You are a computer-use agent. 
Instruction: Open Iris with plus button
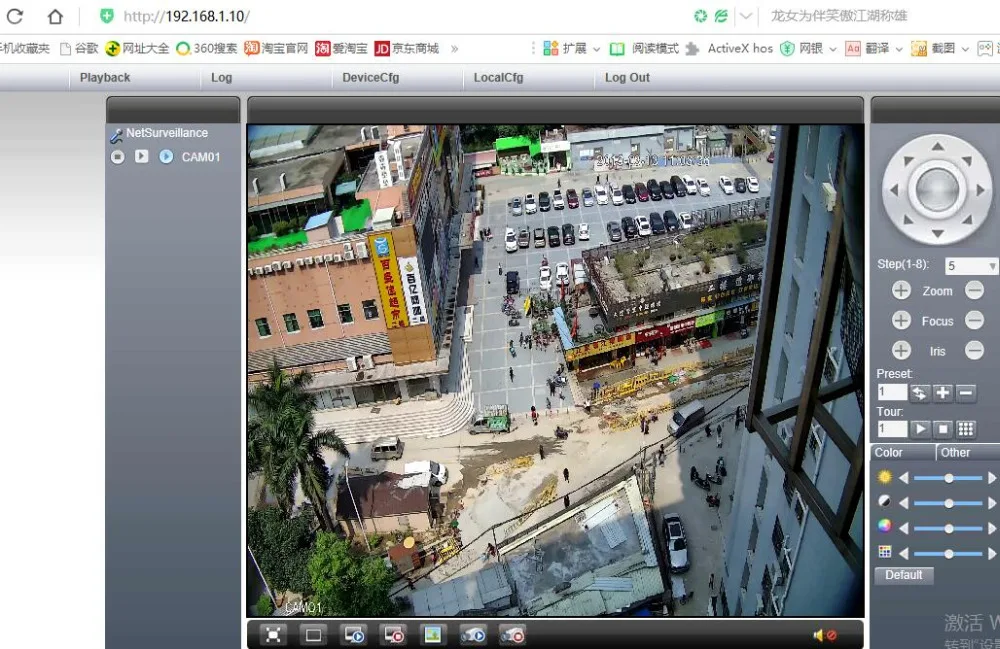tap(901, 350)
